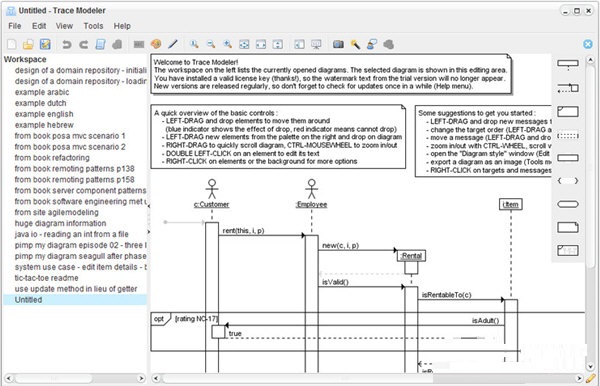Click the :Employee actor in diagram
The height and width of the screenshot is (386, 600).
(x=311, y=194)
